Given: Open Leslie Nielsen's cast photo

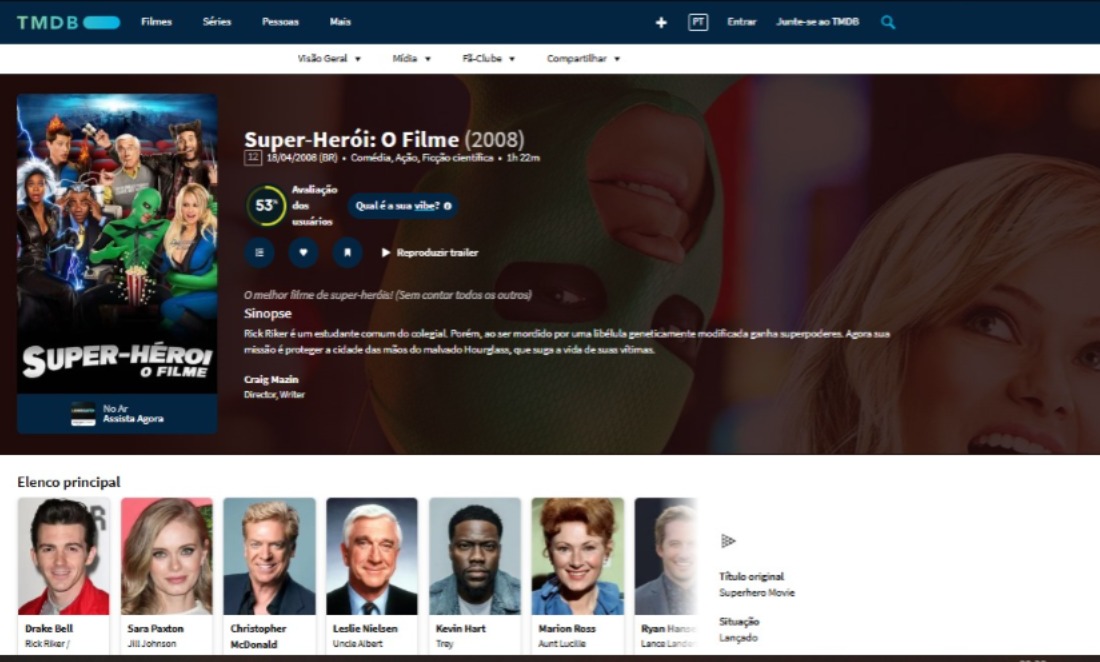Looking at the screenshot, I should click(x=372, y=556).
